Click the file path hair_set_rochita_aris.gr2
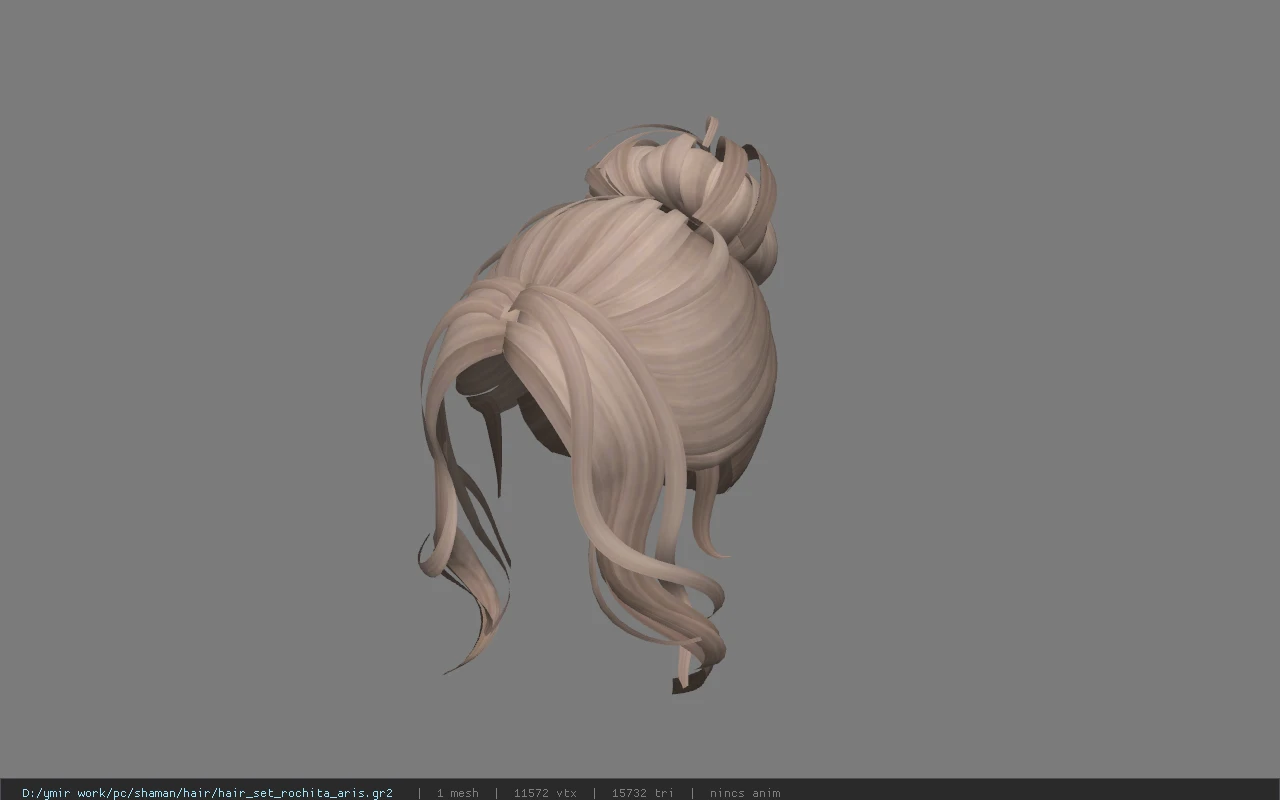 (x=207, y=793)
